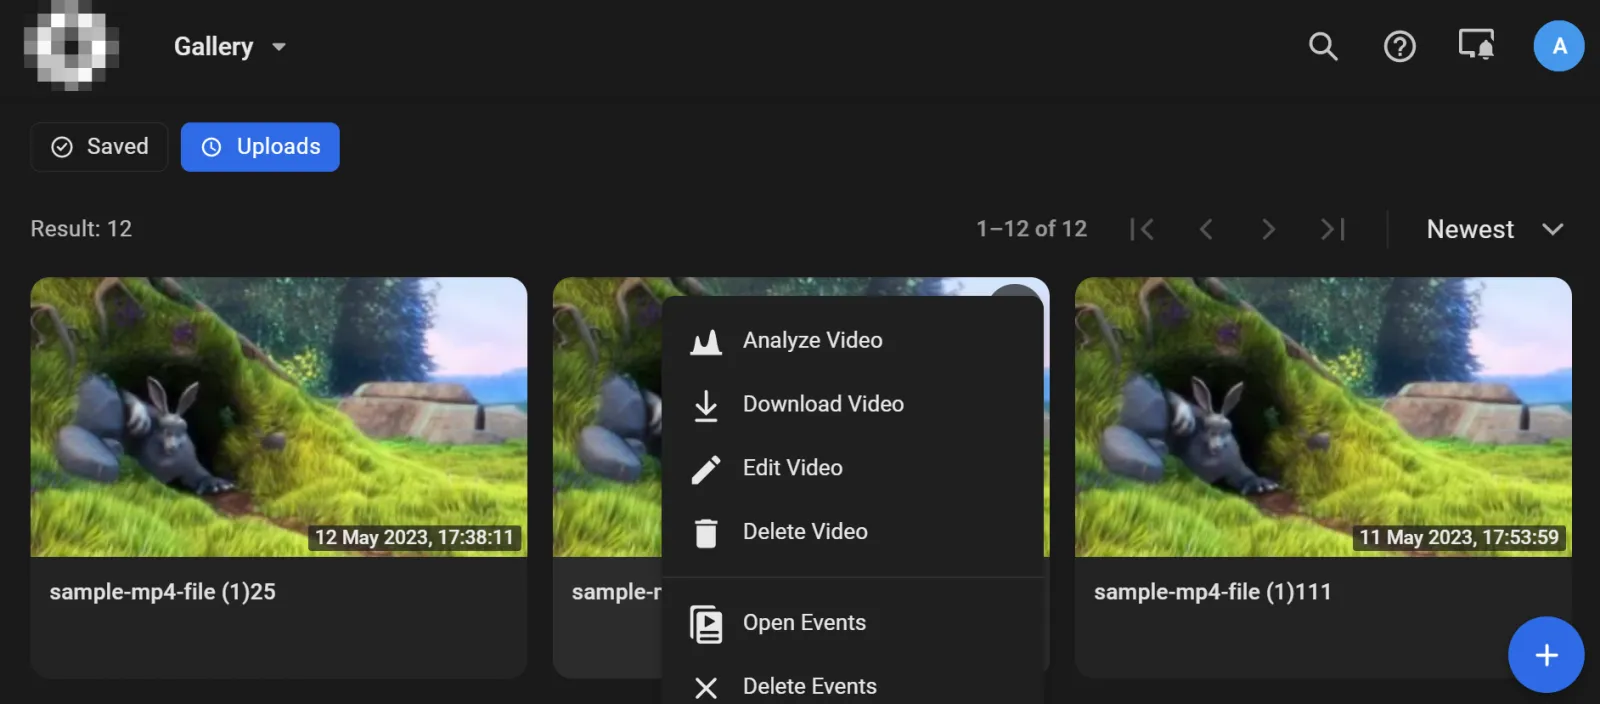Click the pixelated app logo
This screenshot has height=704, width=1600.
pos(71,46)
